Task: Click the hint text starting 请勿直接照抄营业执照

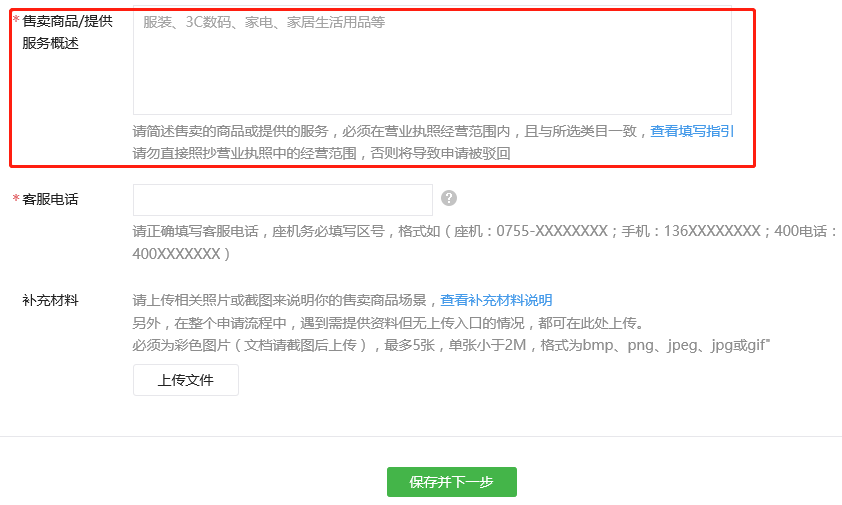Action: 321,154
